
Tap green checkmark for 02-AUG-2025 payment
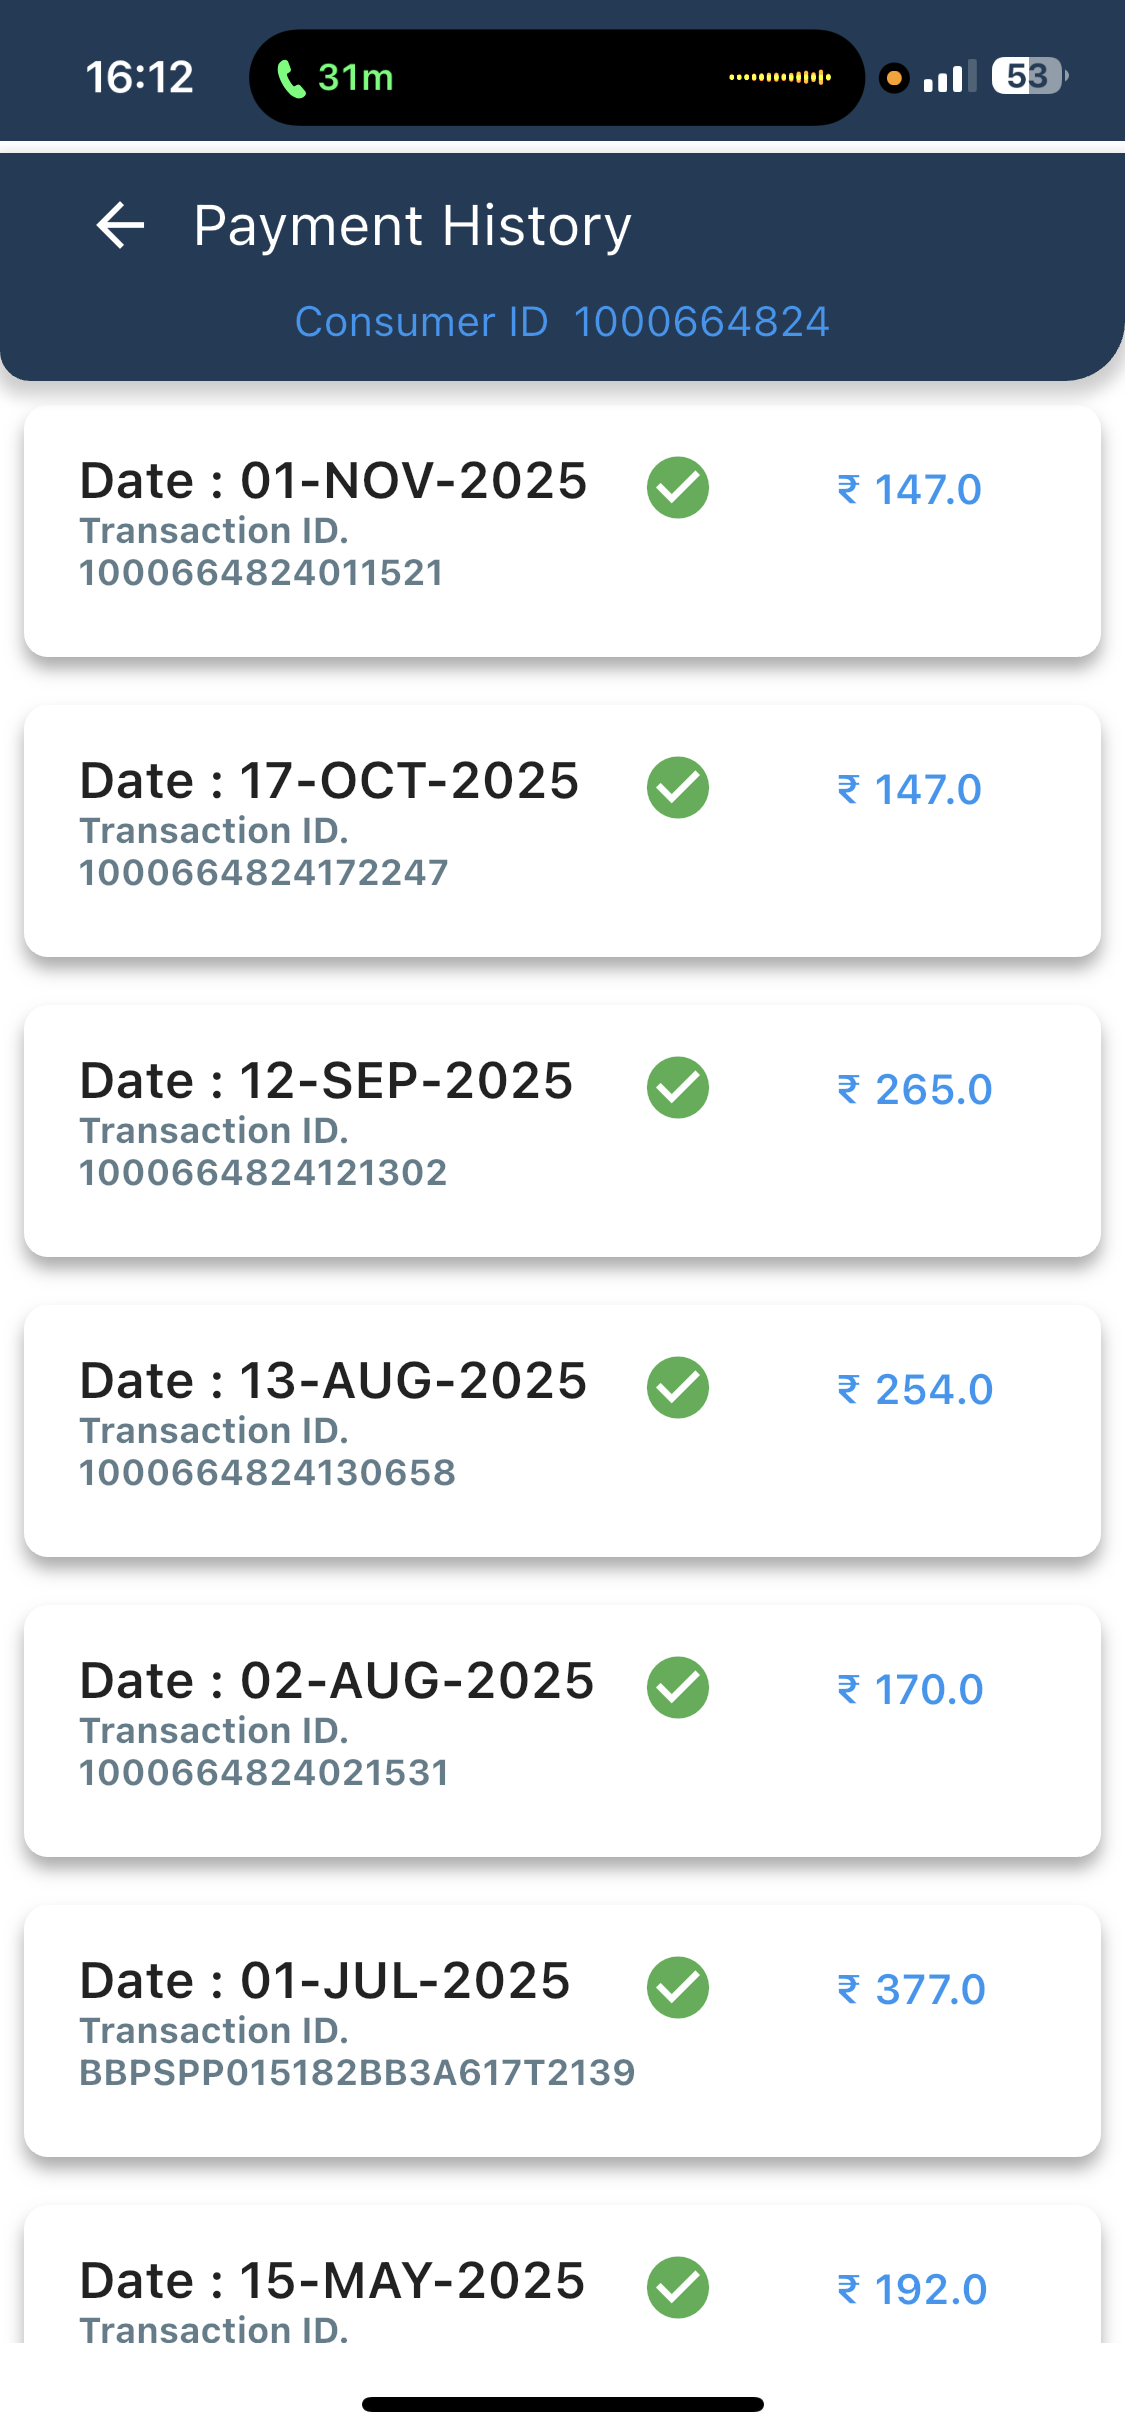tap(678, 1688)
